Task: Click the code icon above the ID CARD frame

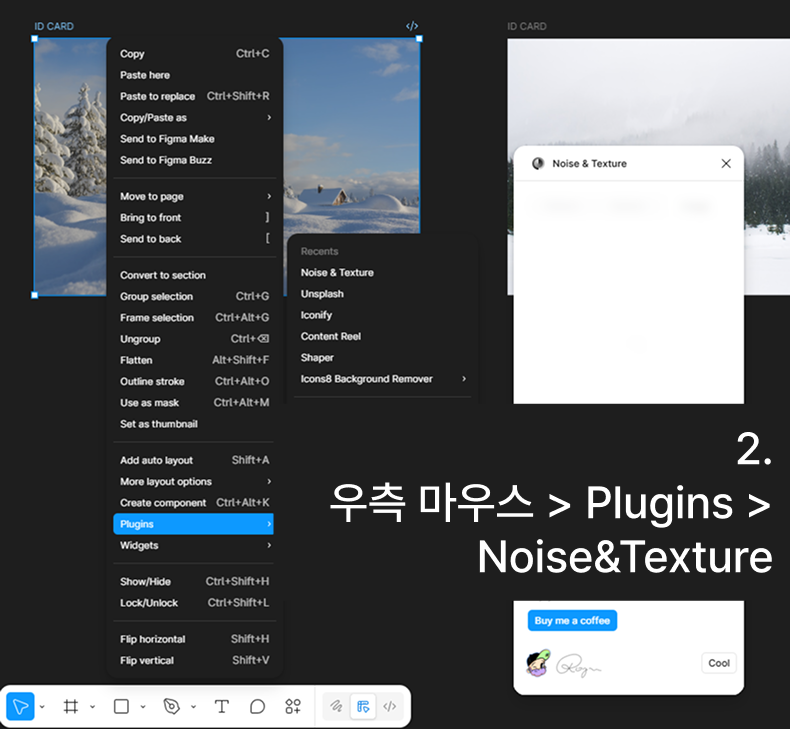Action: (412, 26)
